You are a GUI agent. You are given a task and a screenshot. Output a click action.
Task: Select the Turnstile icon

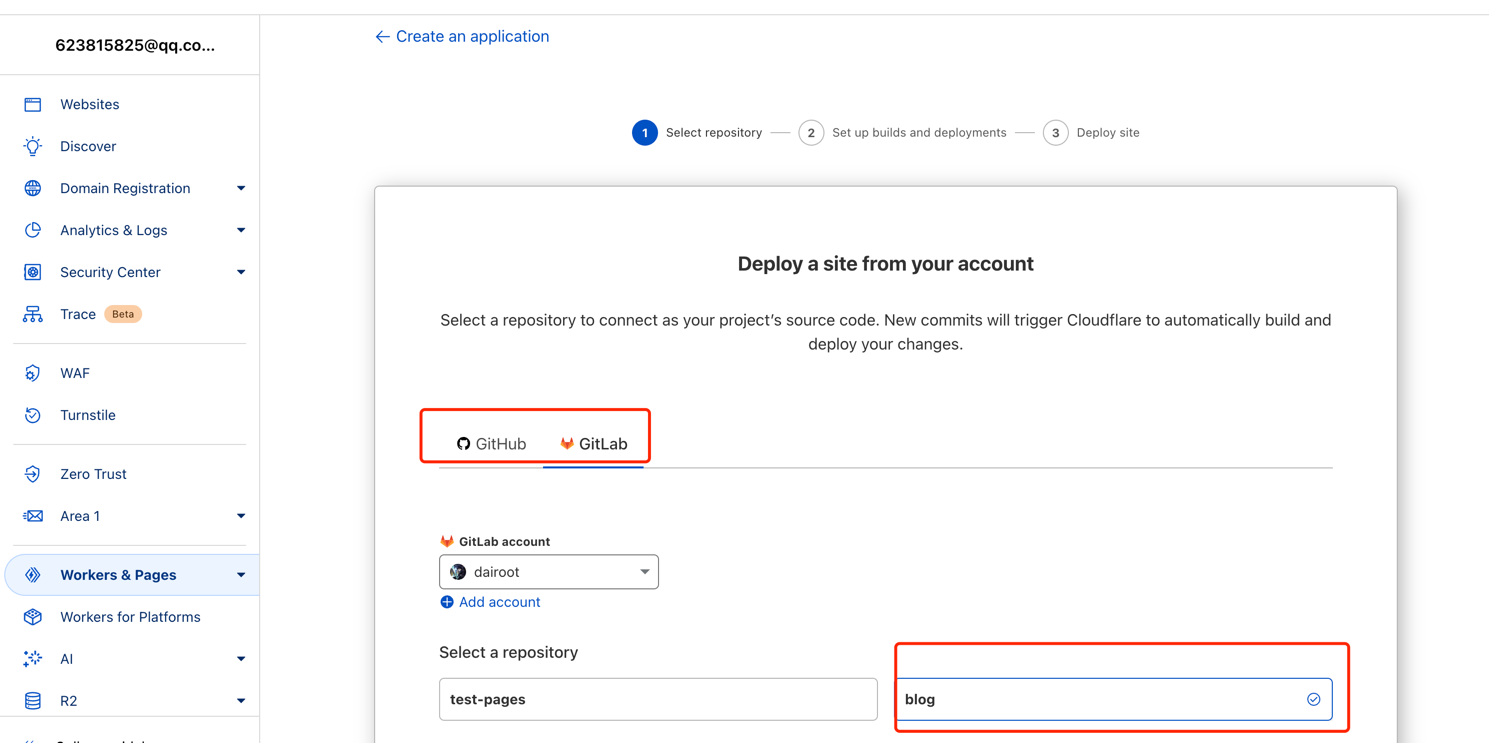(x=33, y=415)
